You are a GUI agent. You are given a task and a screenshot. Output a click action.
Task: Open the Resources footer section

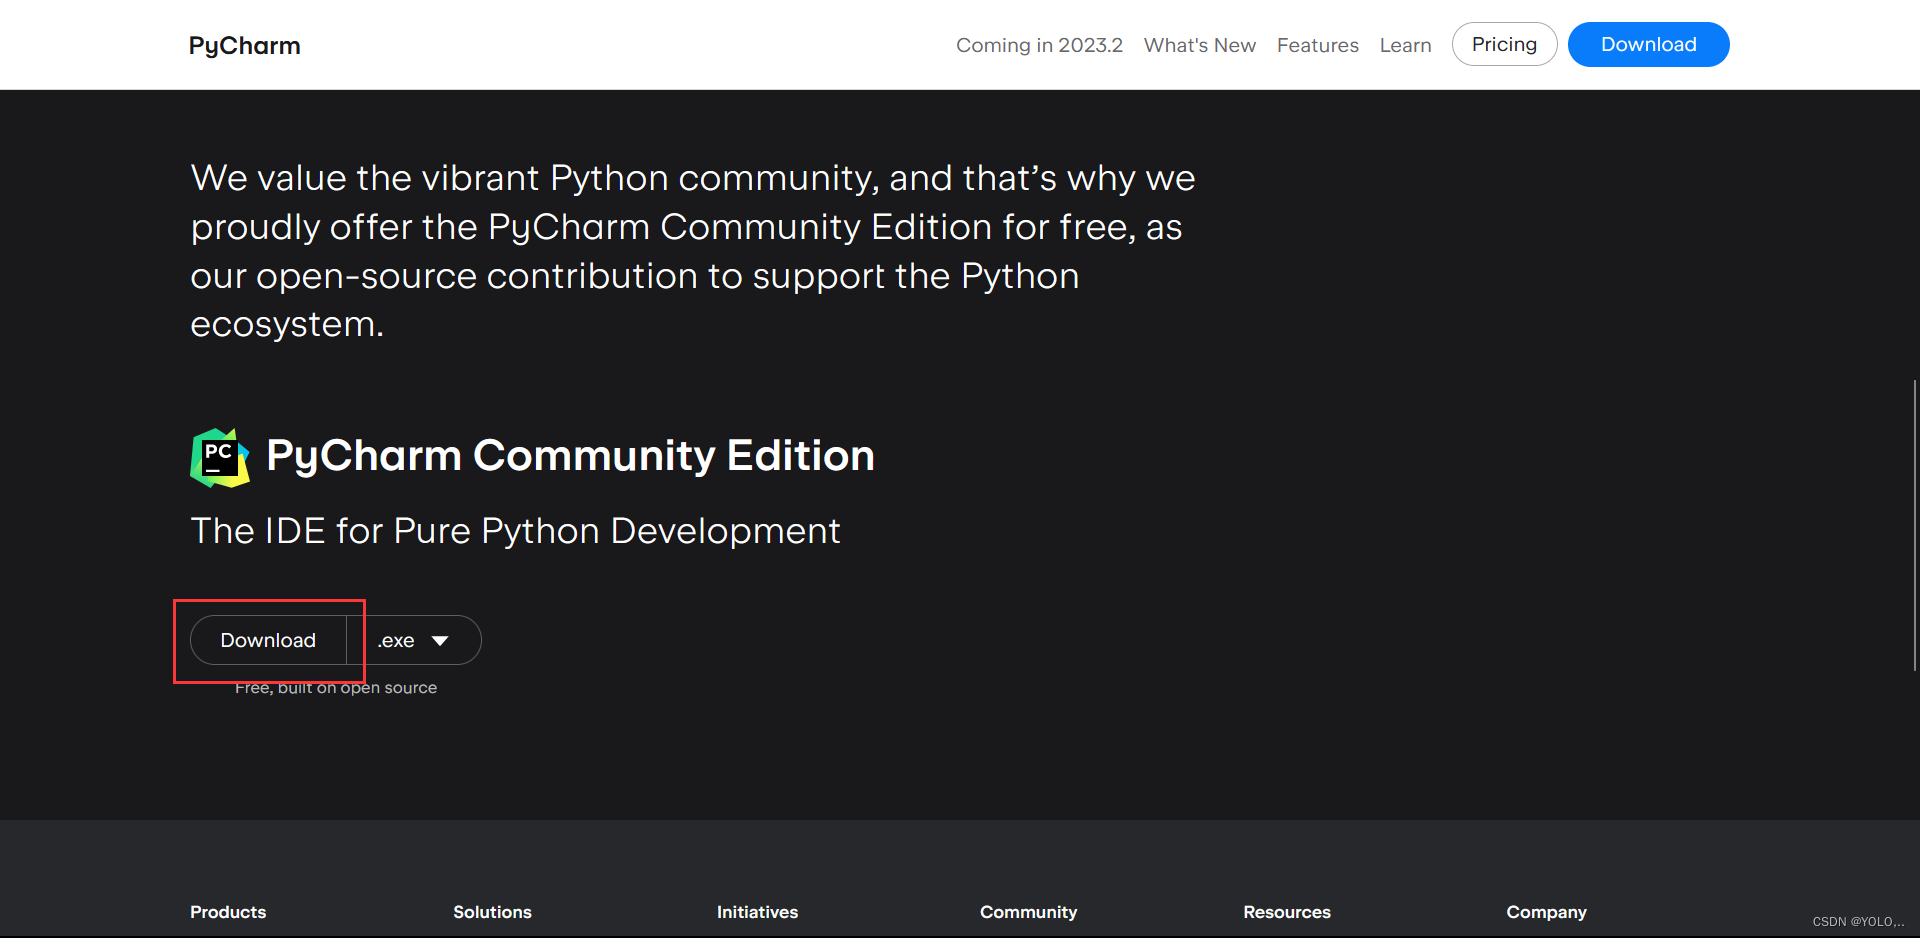1286,912
